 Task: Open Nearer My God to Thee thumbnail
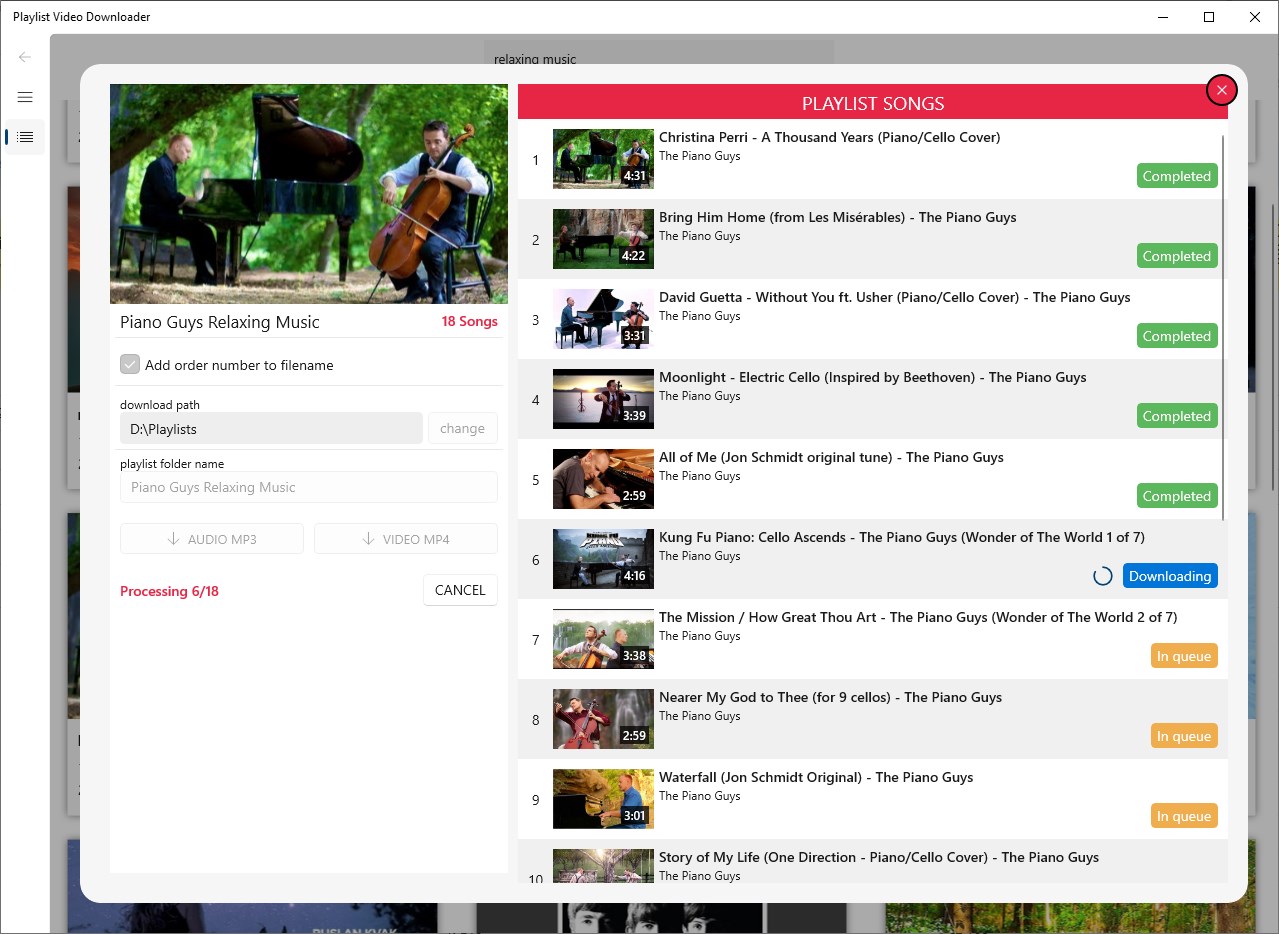[603, 719]
